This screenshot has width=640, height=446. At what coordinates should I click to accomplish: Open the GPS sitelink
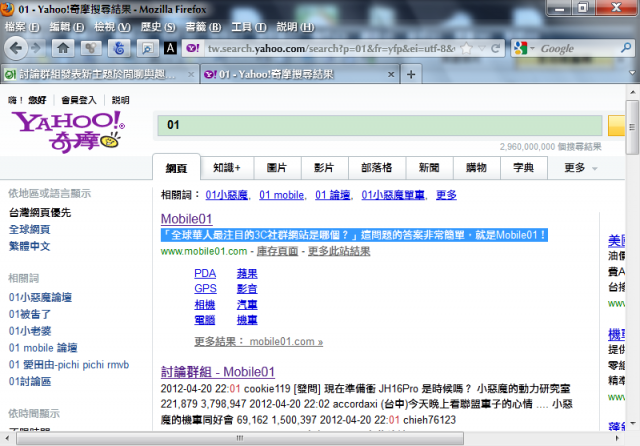point(205,289)
